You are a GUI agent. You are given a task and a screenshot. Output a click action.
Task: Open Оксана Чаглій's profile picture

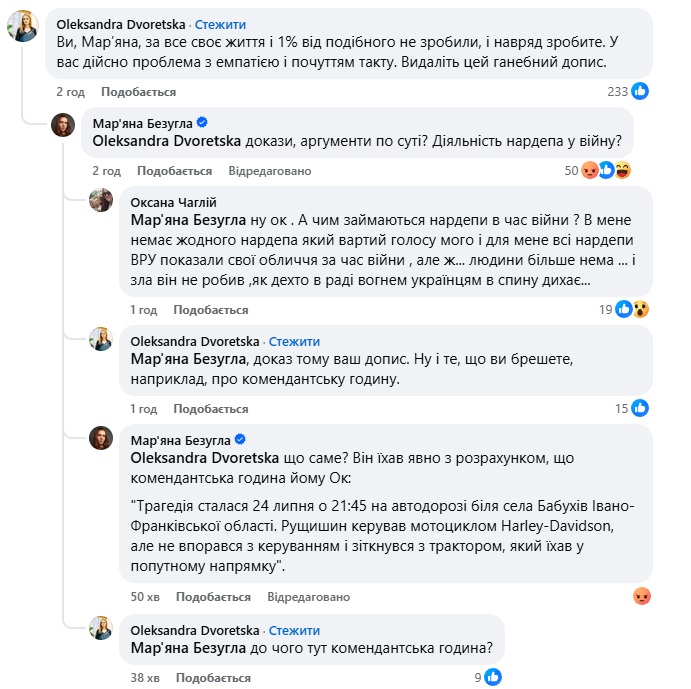[x=101, y=201]
